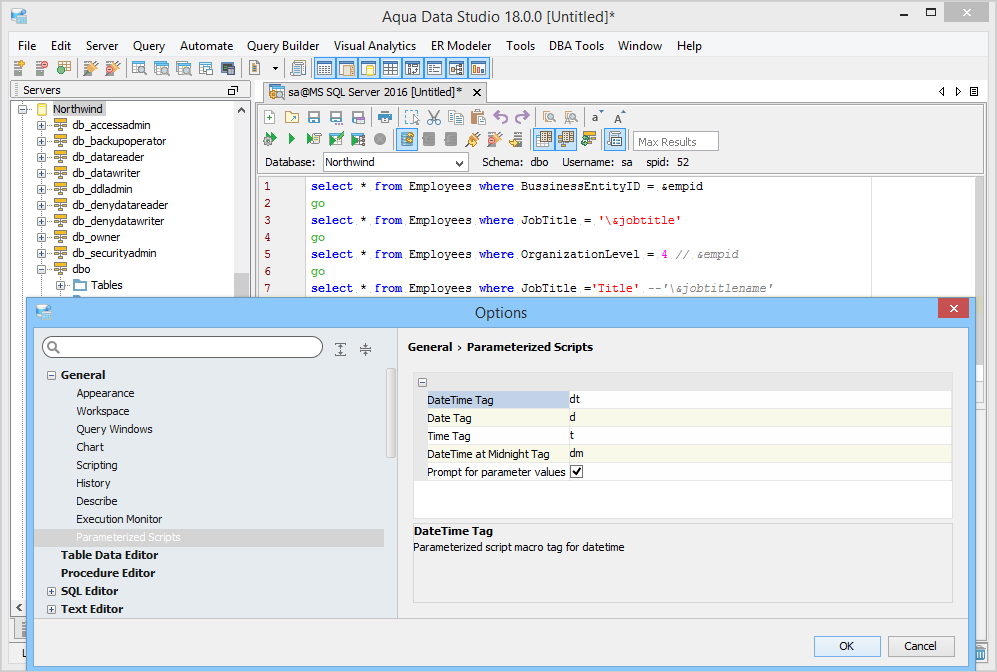Click the Save disk icon in query toolbar
Viewport: 997px width, 672px height.
313,117
